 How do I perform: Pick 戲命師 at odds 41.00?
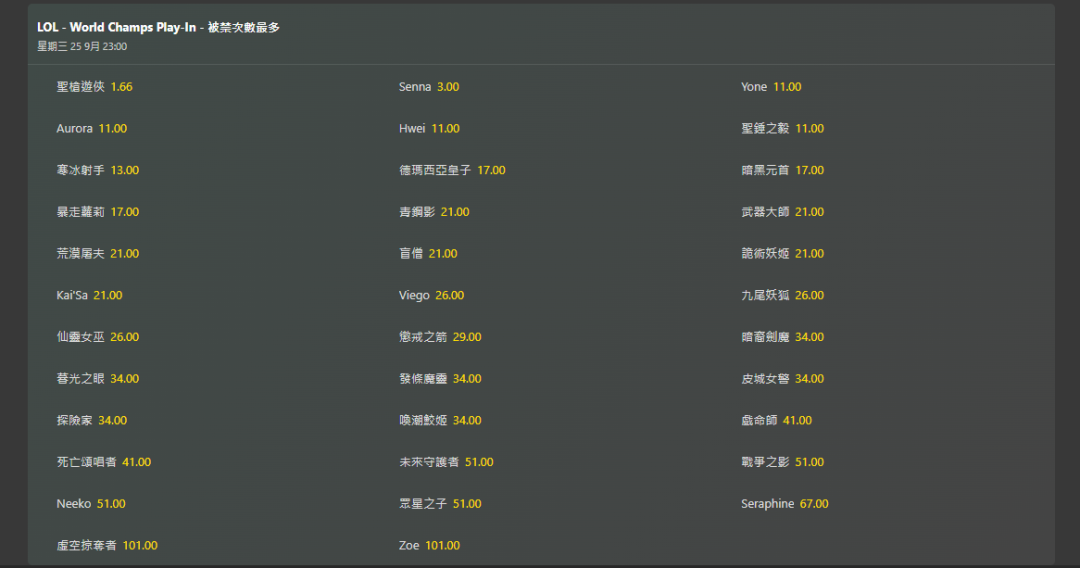click(x=776, y=421)
